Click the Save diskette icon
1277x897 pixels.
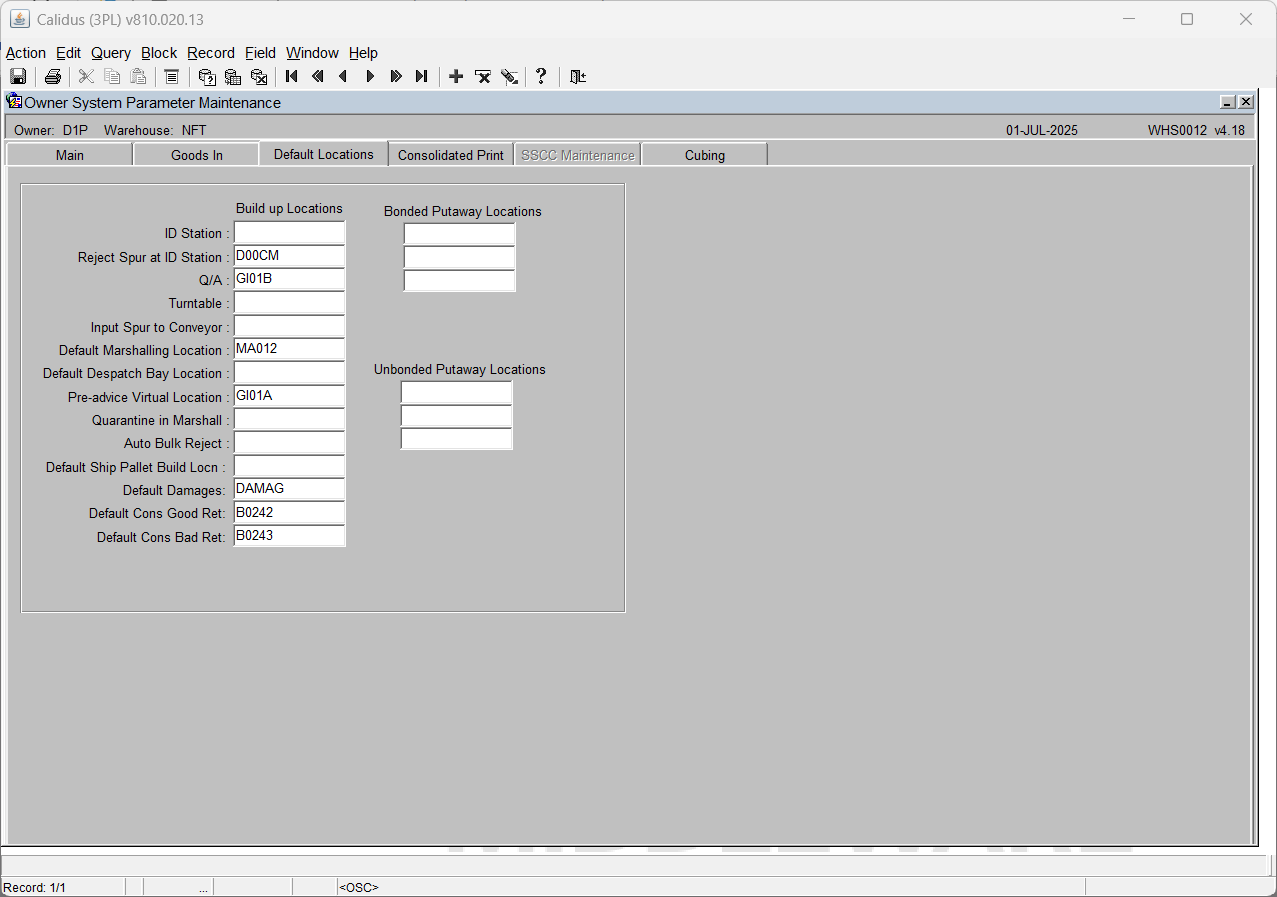click(18, 77)
